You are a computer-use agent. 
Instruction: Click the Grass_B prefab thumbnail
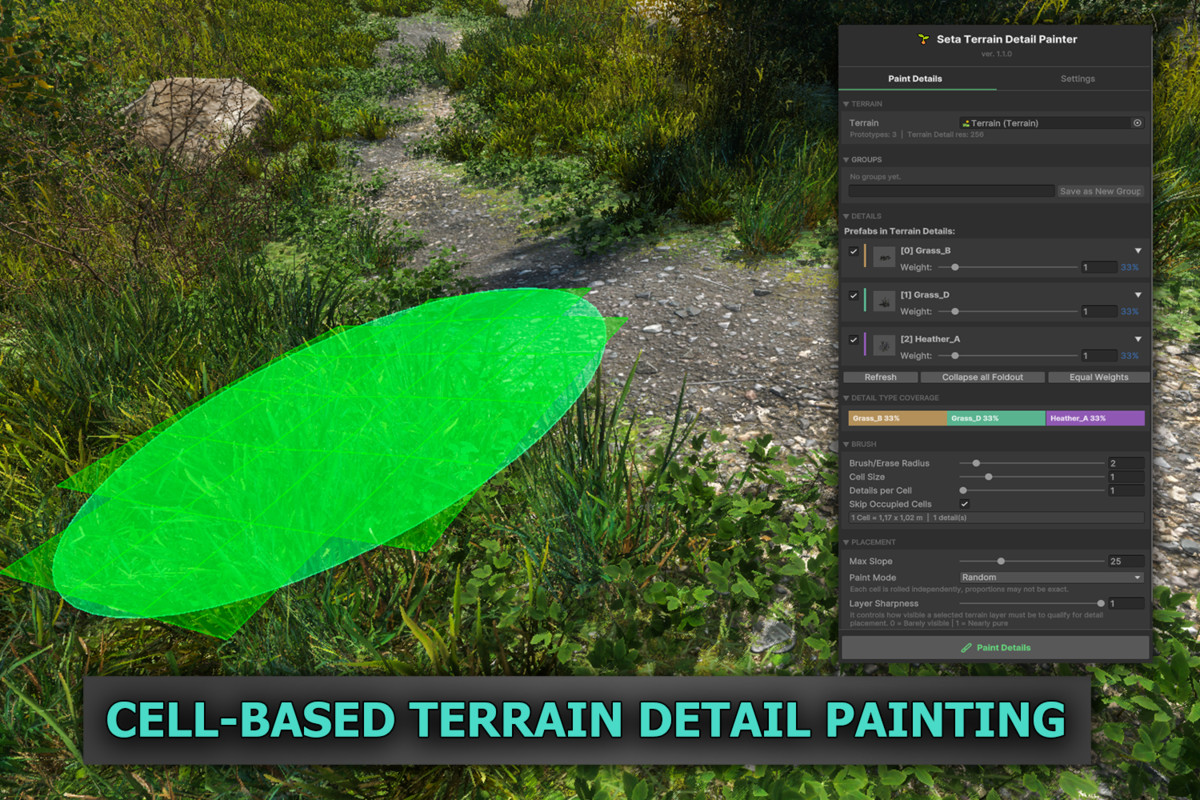coord(884,258)
